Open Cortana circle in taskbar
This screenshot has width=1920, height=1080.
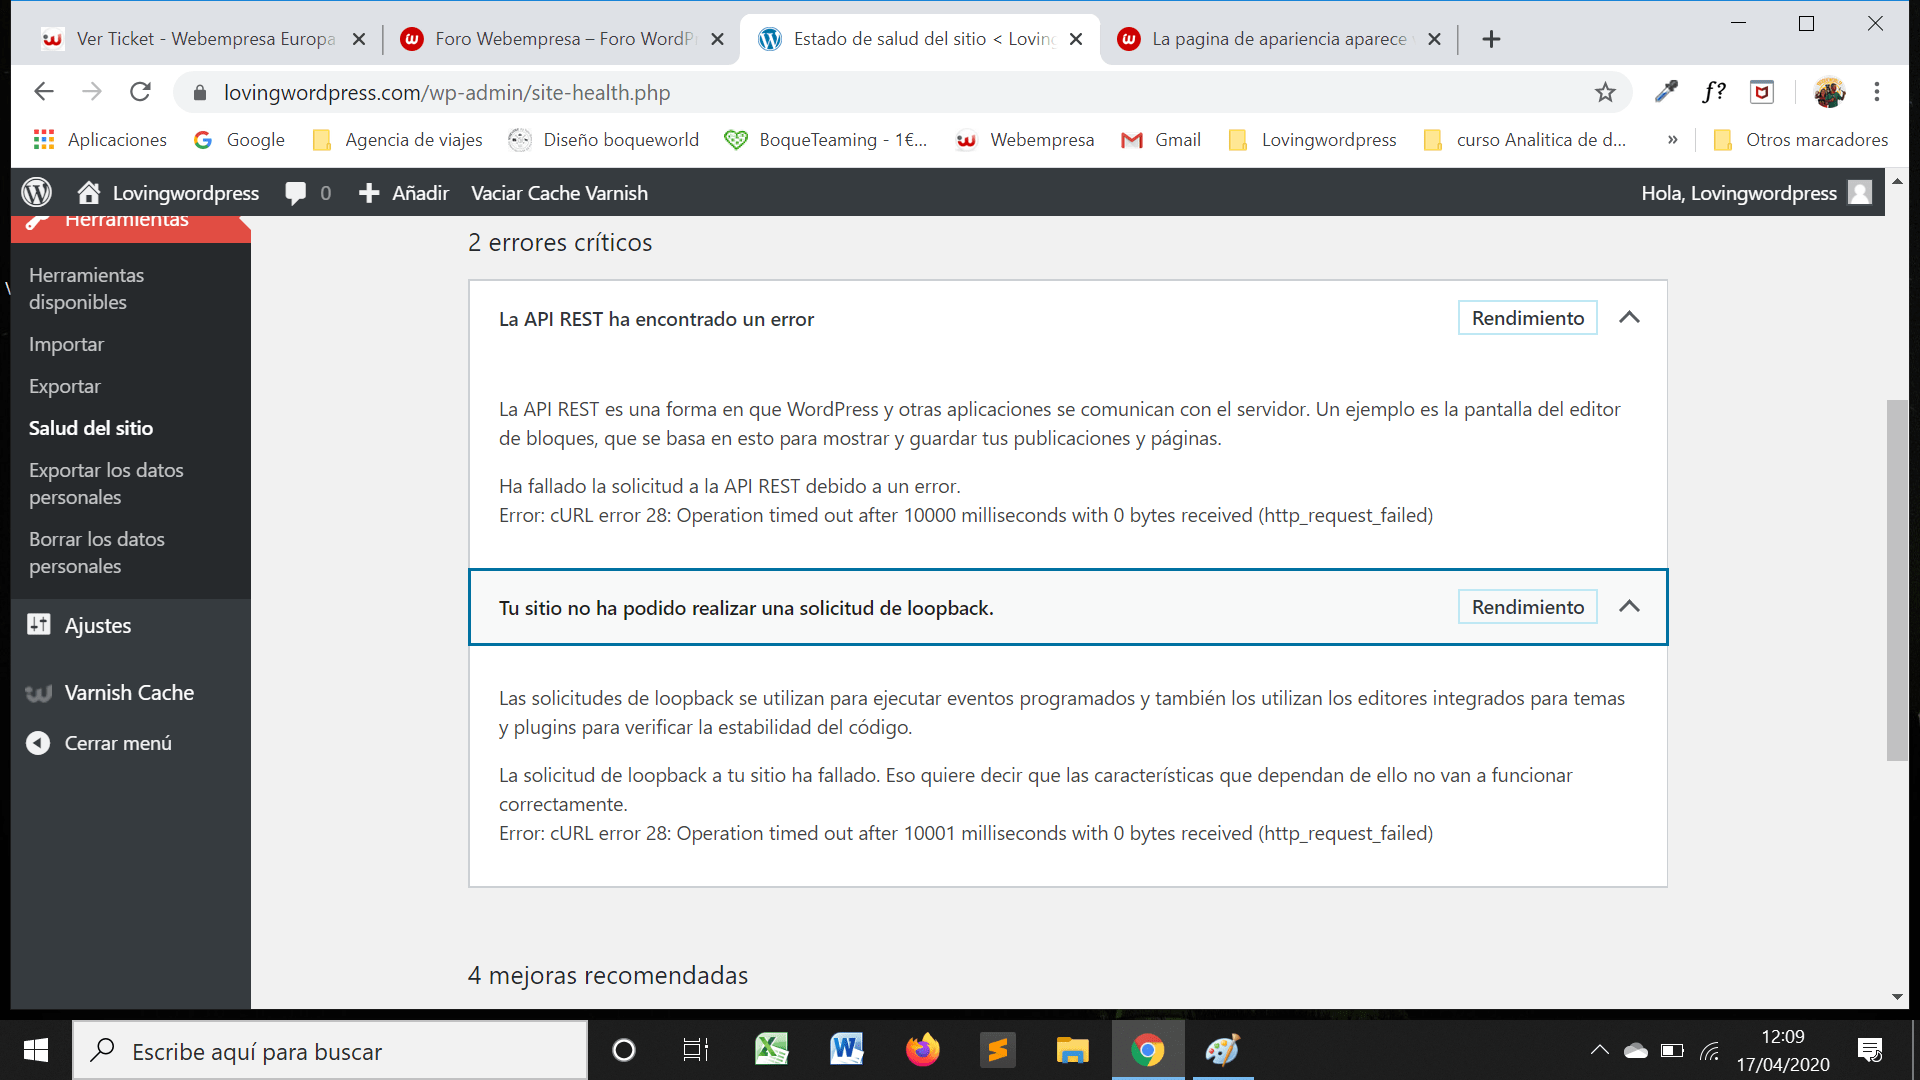(x=624, y=1050)
